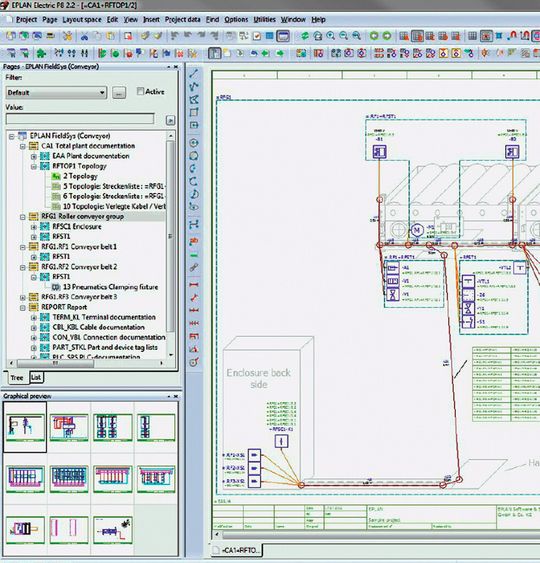This screenshot has height=563, width=540.
Task: Select 'PART_STKL Part and device tag lists'
Action: click(x=105, y=347)
